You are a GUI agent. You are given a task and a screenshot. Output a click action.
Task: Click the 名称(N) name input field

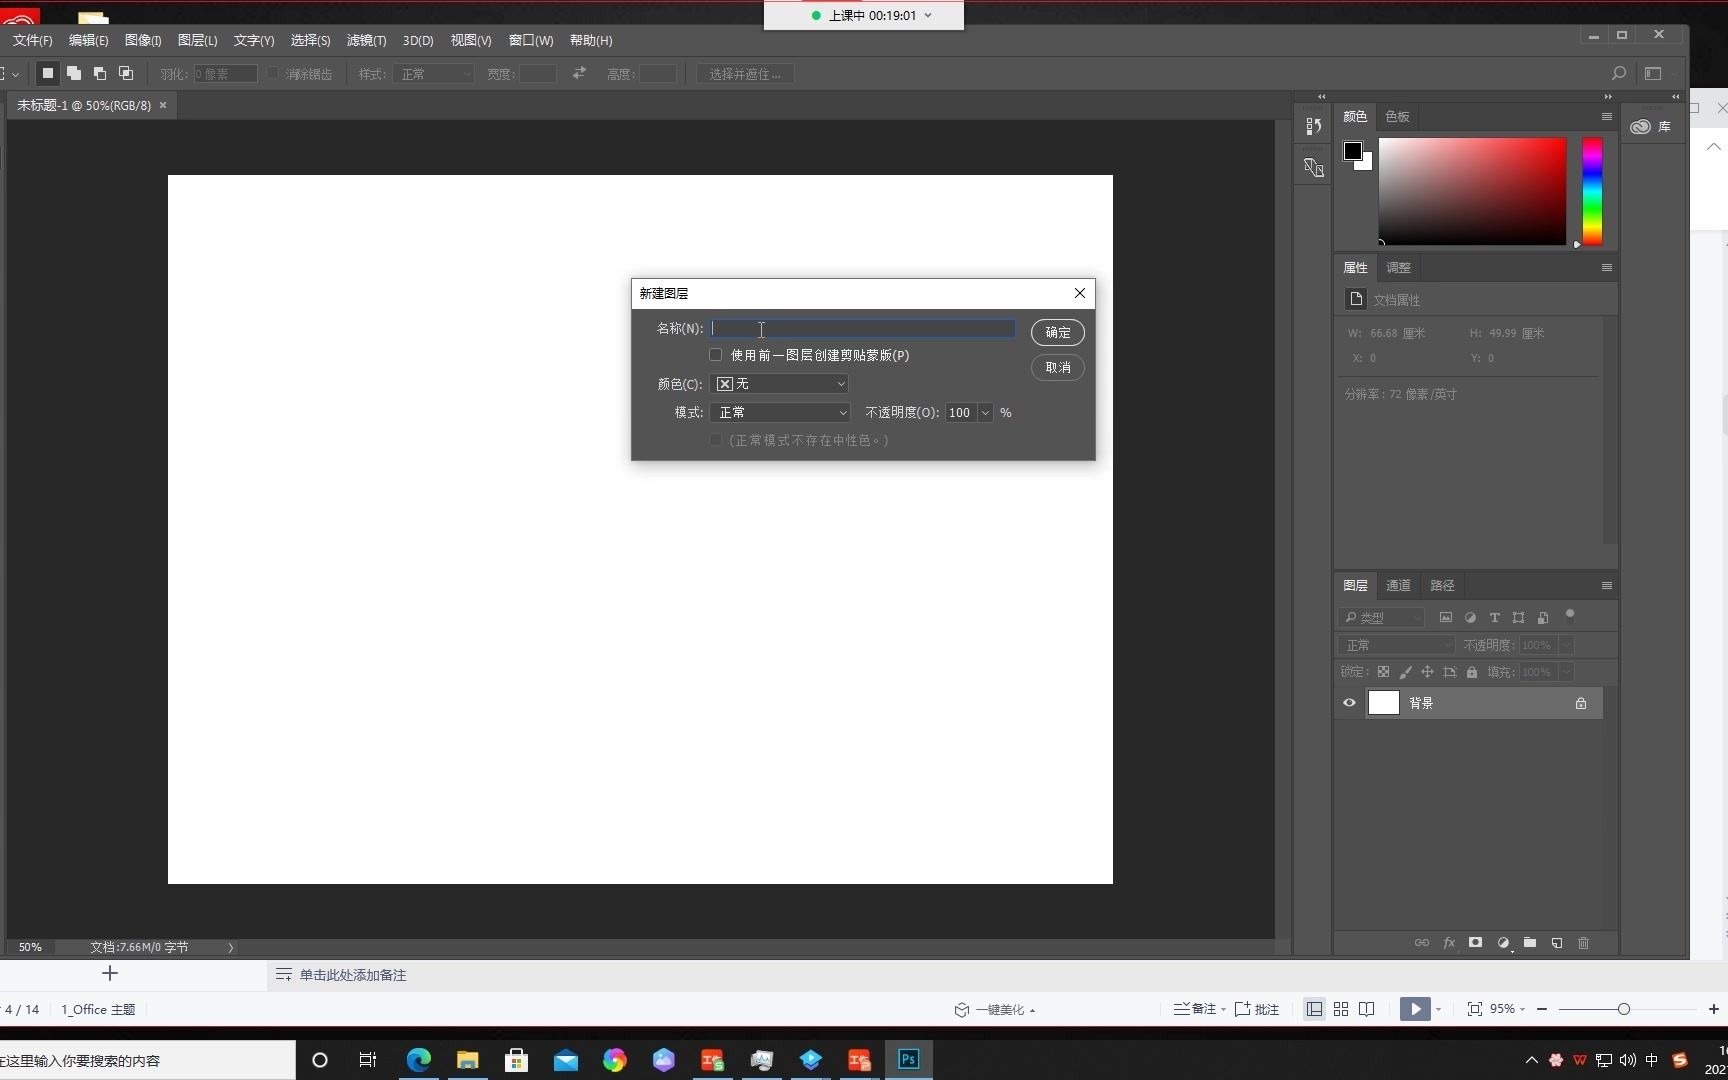[860, 328]
